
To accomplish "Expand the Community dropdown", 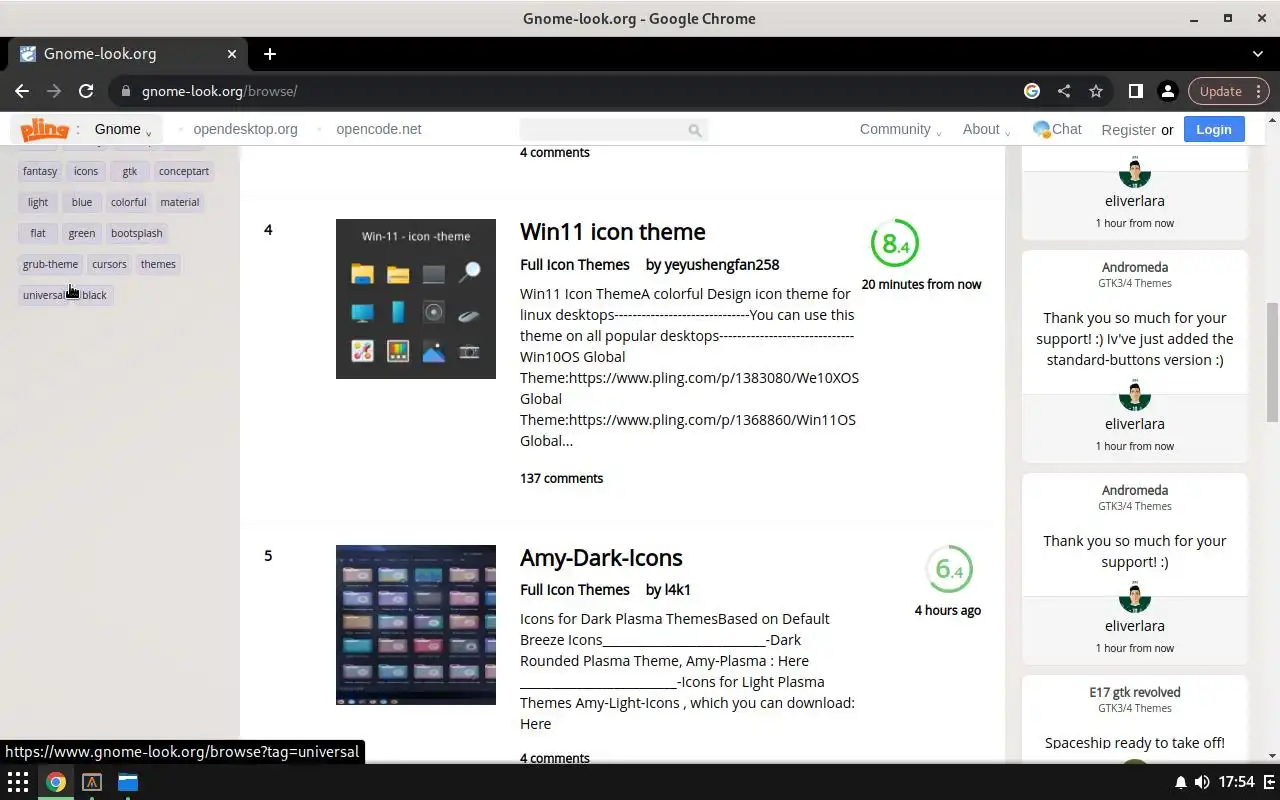I will (x=900, y=129).
